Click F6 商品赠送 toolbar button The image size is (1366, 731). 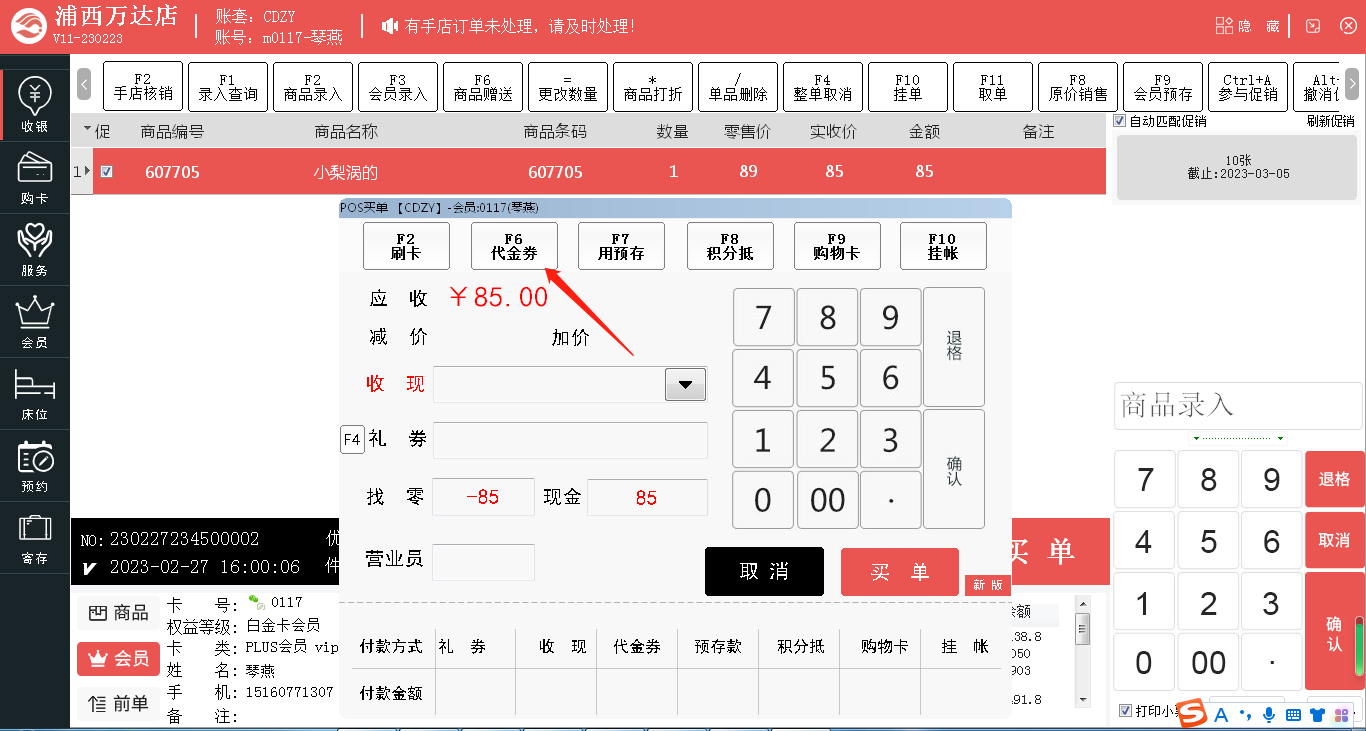[x=483, y=86]
